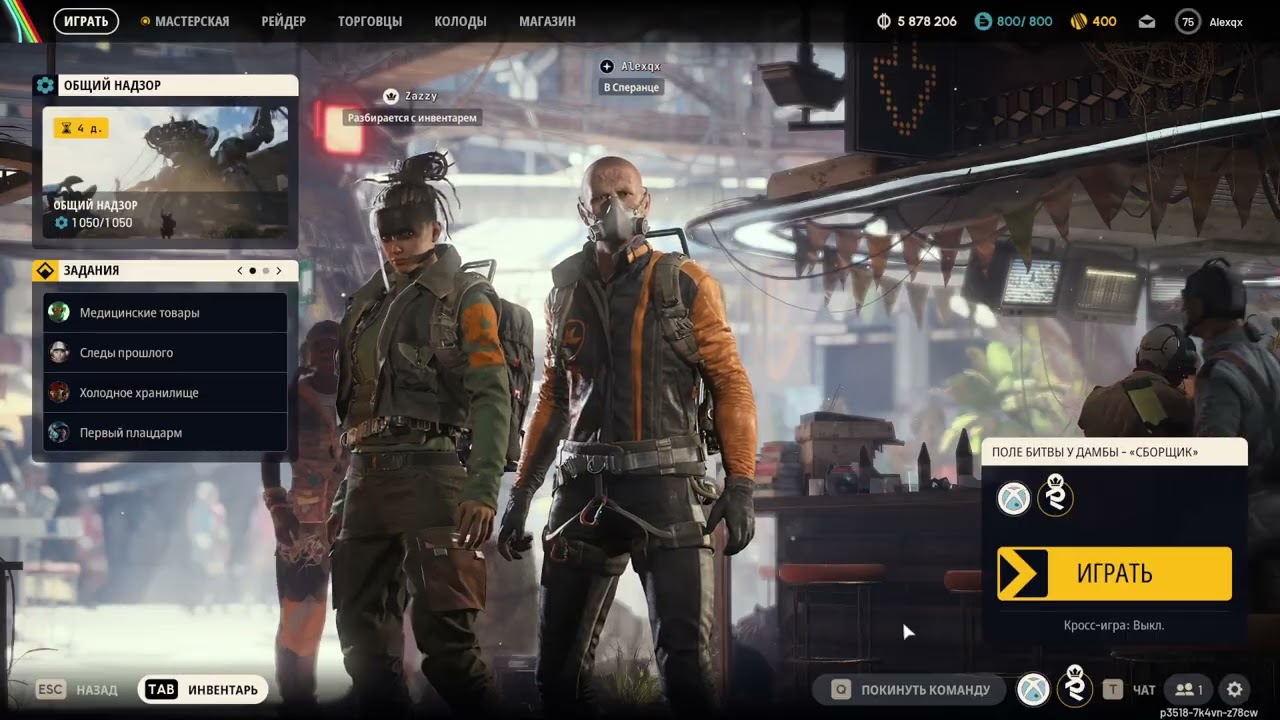
Task: Click the gear icon beside ОБЩИЙ НАДЗОР header
Action: (45, 85)
